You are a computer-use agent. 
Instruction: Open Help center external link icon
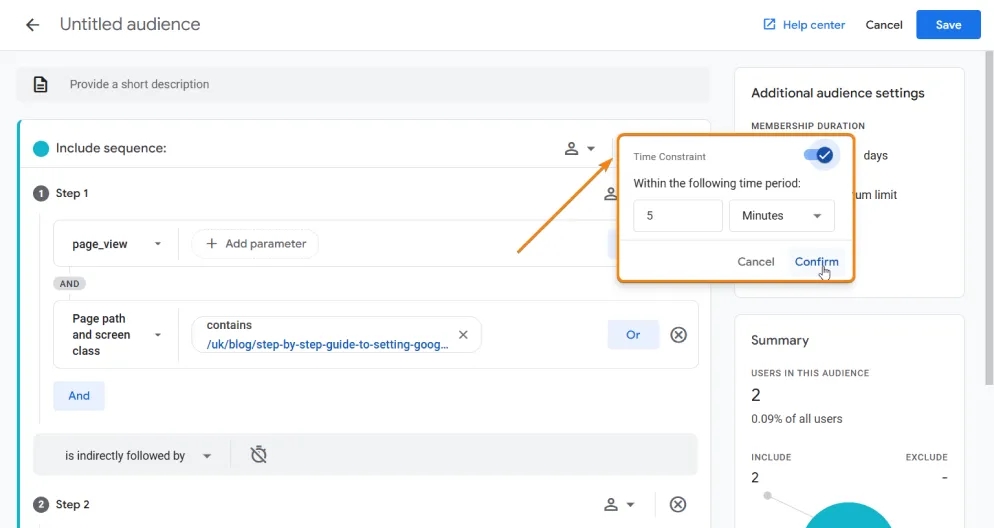[769, 24]
